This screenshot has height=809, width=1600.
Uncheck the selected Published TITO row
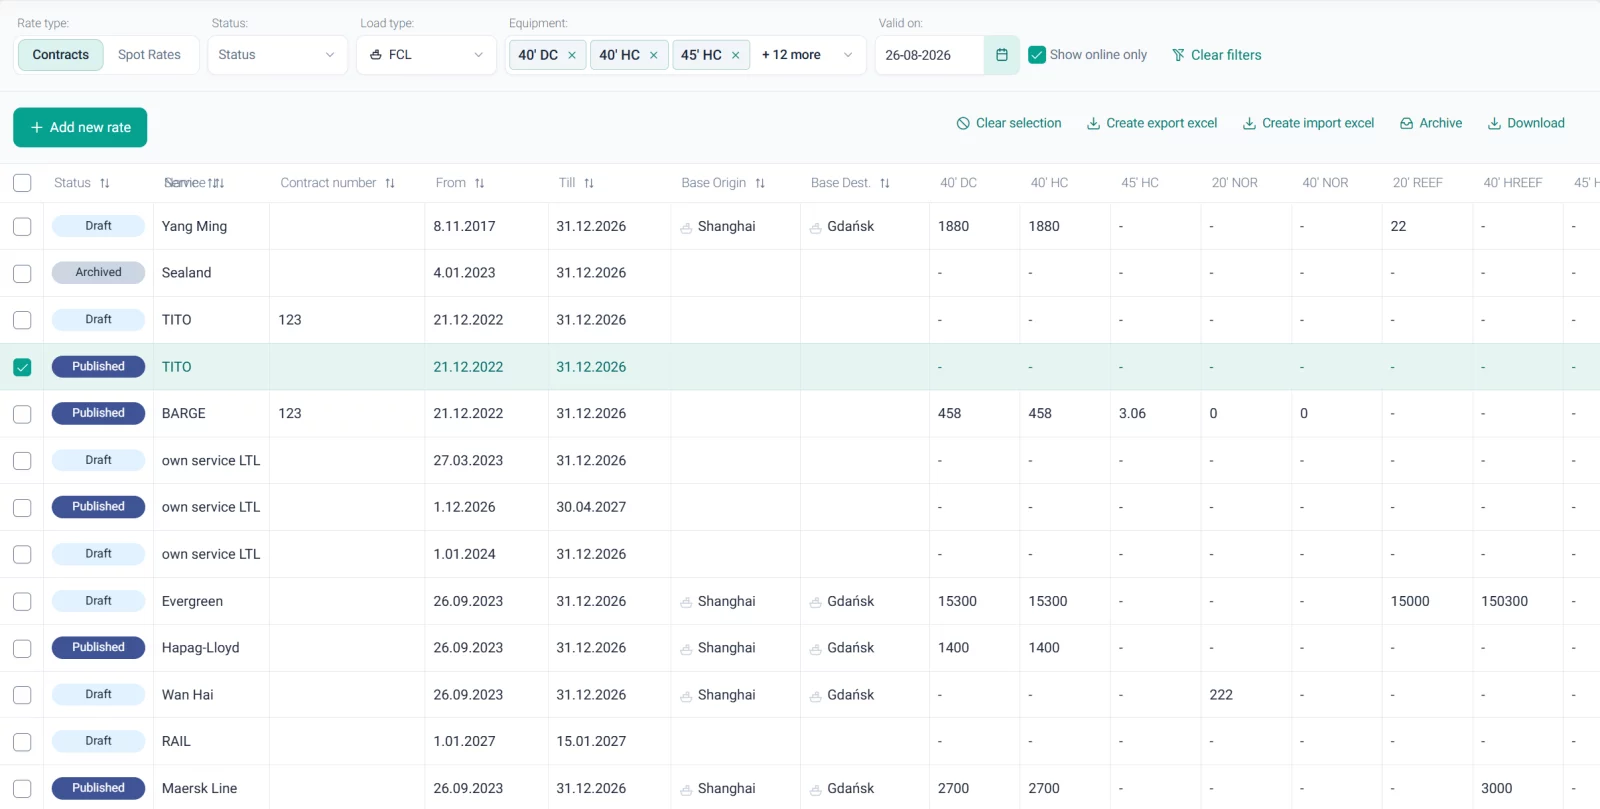pyautogui.click(x=22, y=367)
